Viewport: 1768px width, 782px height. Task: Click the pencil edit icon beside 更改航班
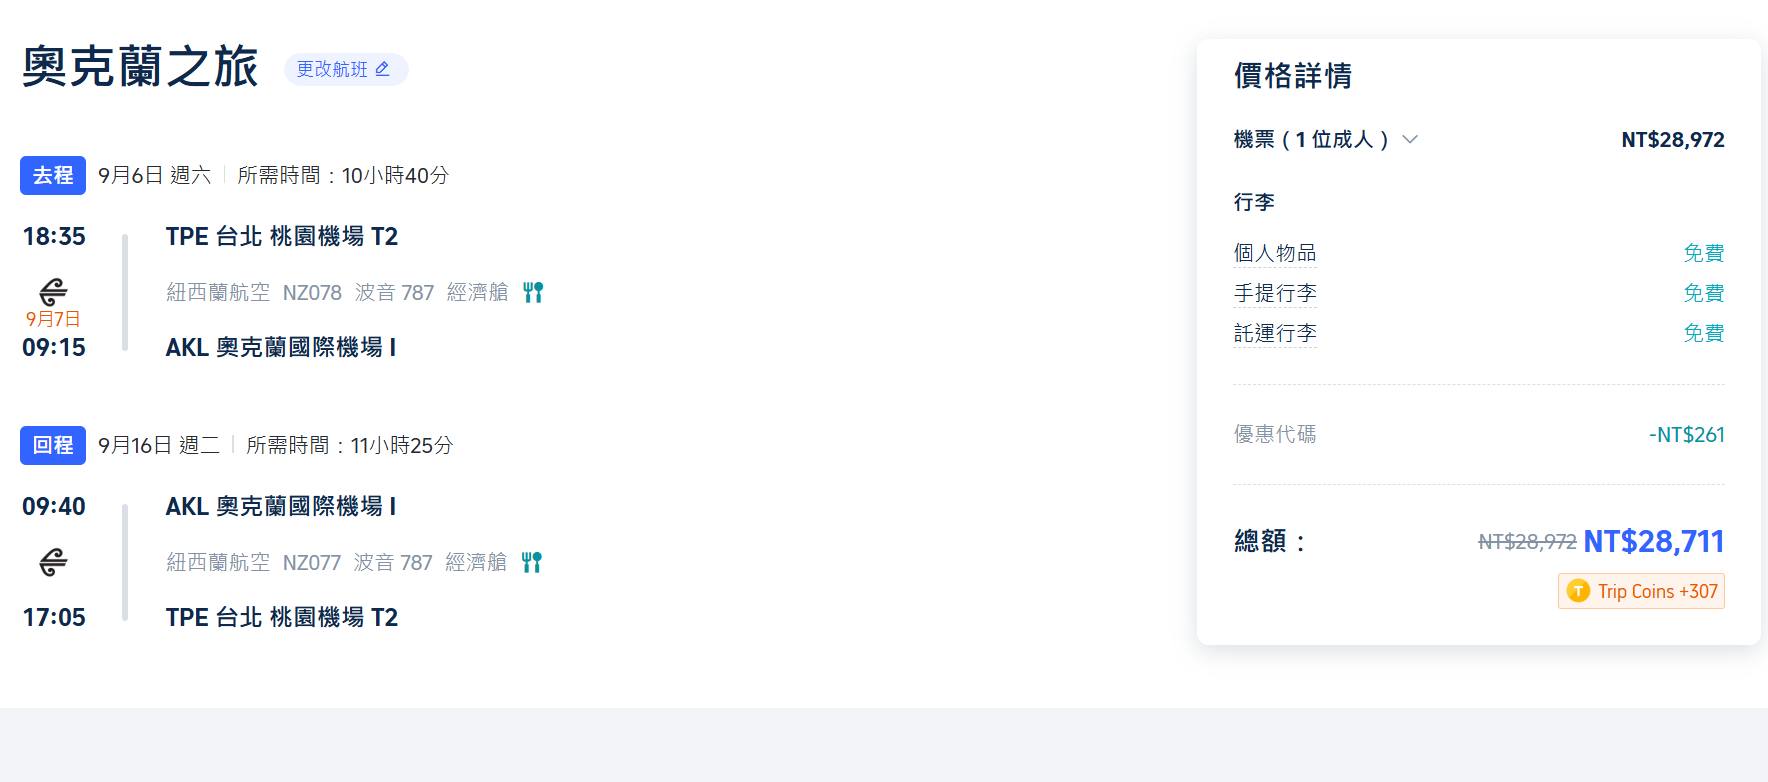[x=382, y=69]
